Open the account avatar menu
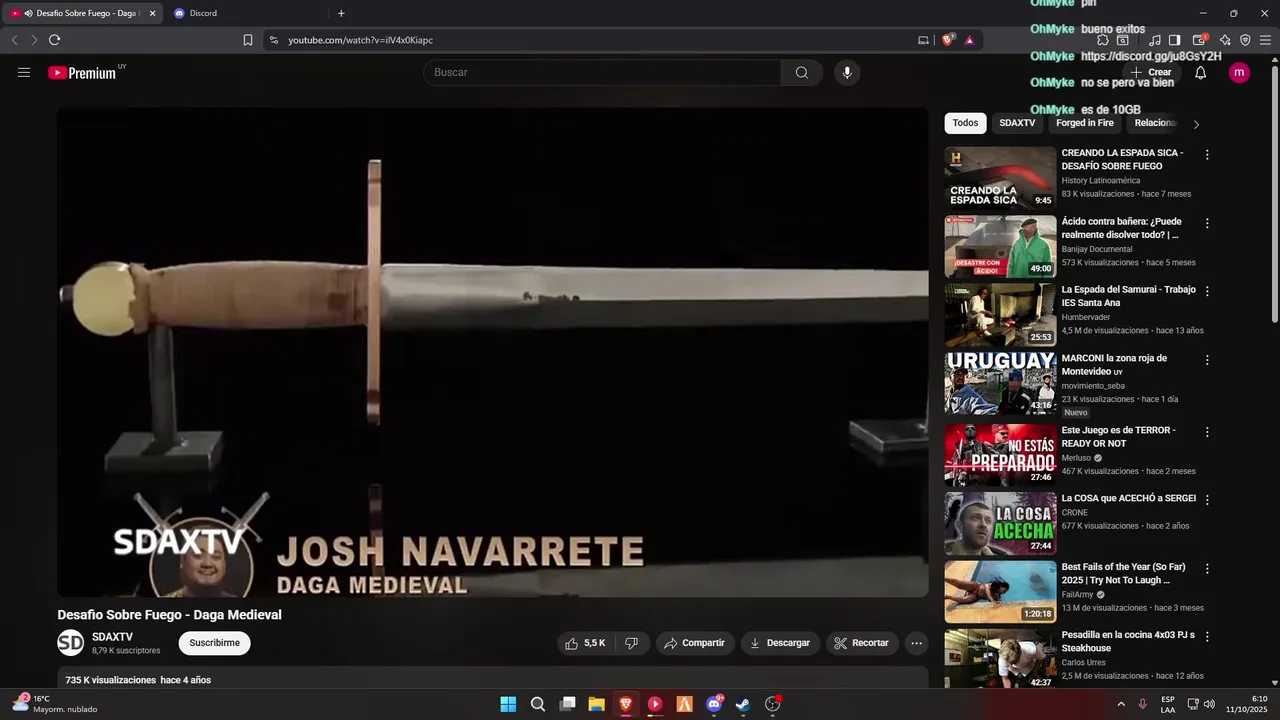Screen dimensions: 1280x720 click(1239, 73)
